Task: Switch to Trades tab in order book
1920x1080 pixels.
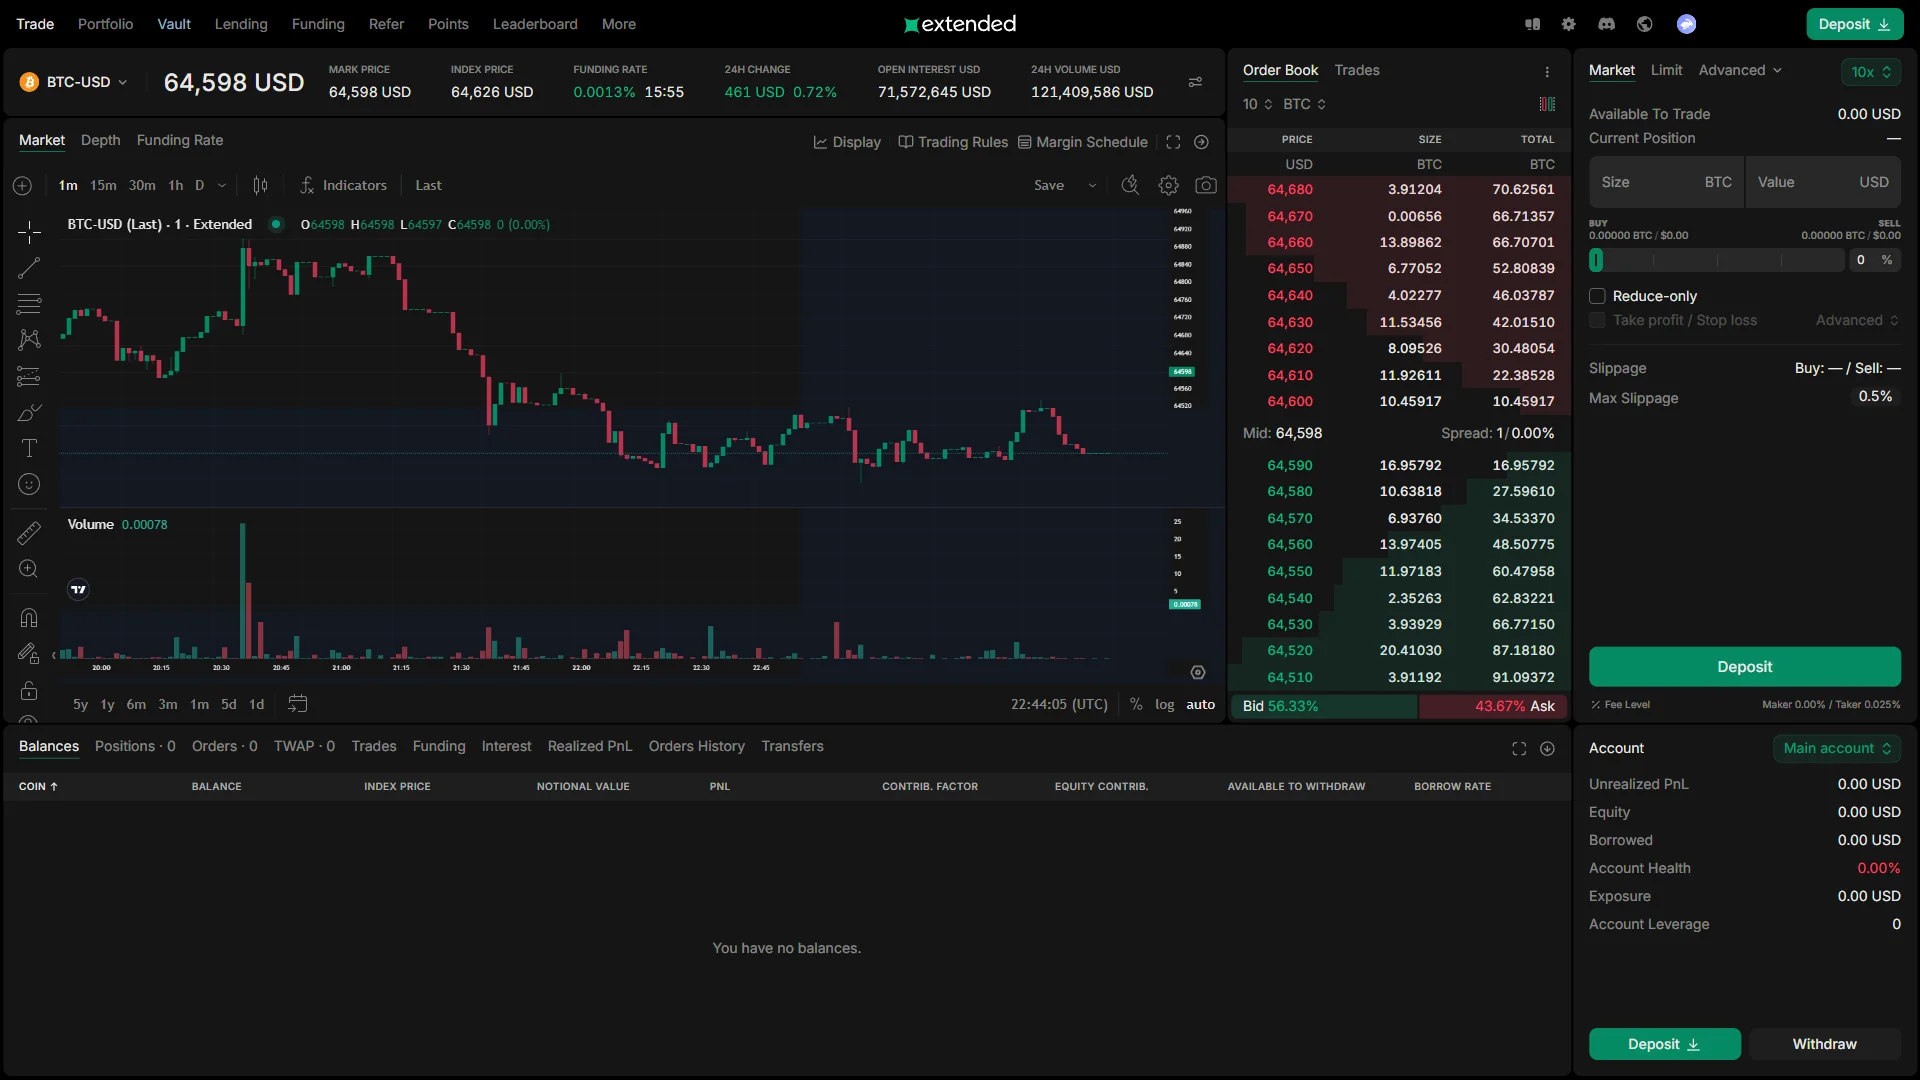Action: pos(1357,70)
